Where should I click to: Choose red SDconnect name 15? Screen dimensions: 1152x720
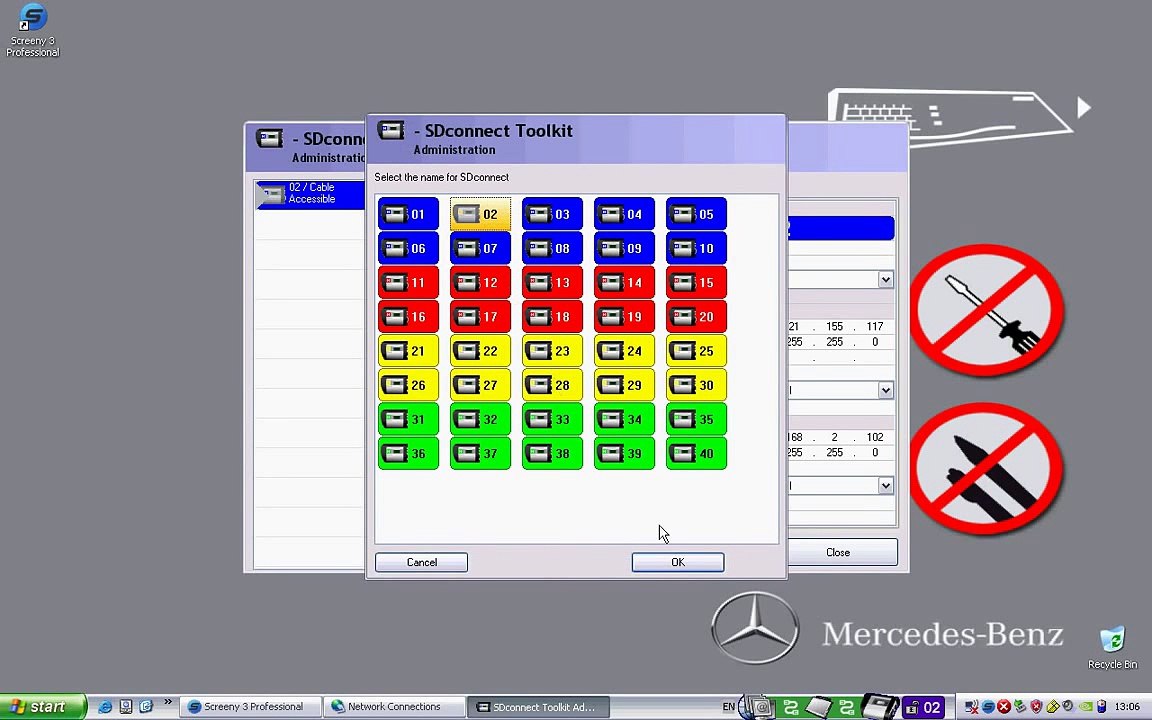[696, 282]
